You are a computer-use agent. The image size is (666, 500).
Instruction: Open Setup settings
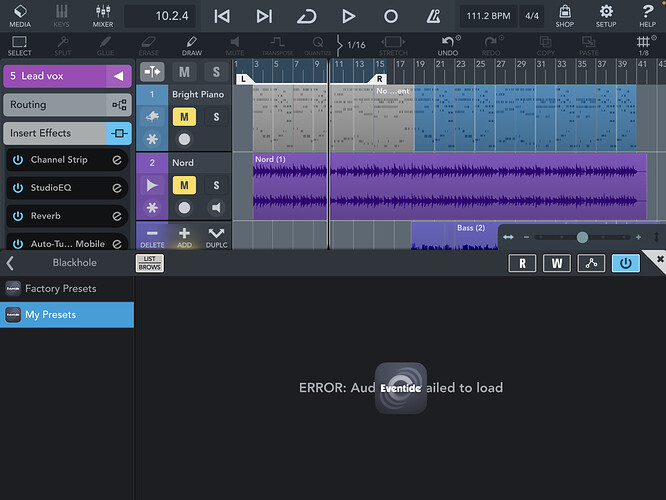coord(606,16)
